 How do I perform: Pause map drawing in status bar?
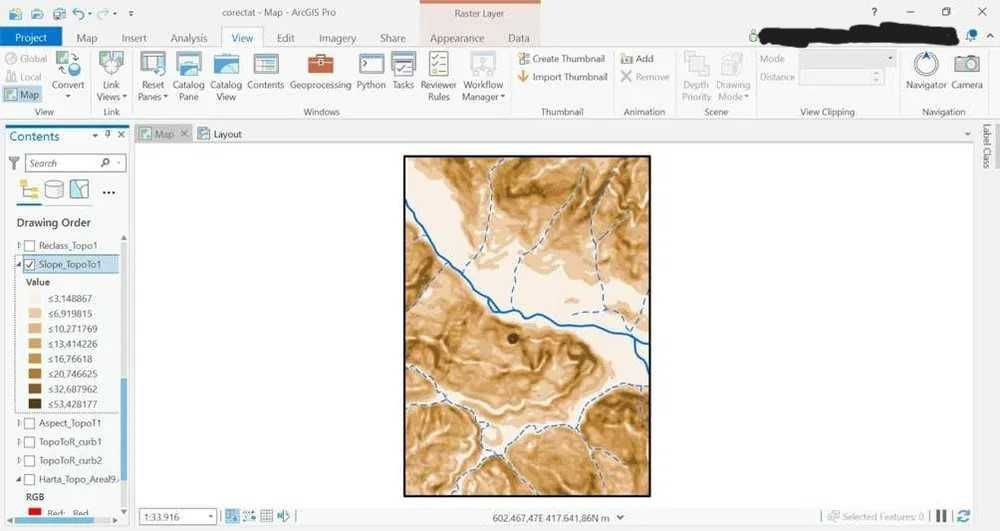coord(941,516)
